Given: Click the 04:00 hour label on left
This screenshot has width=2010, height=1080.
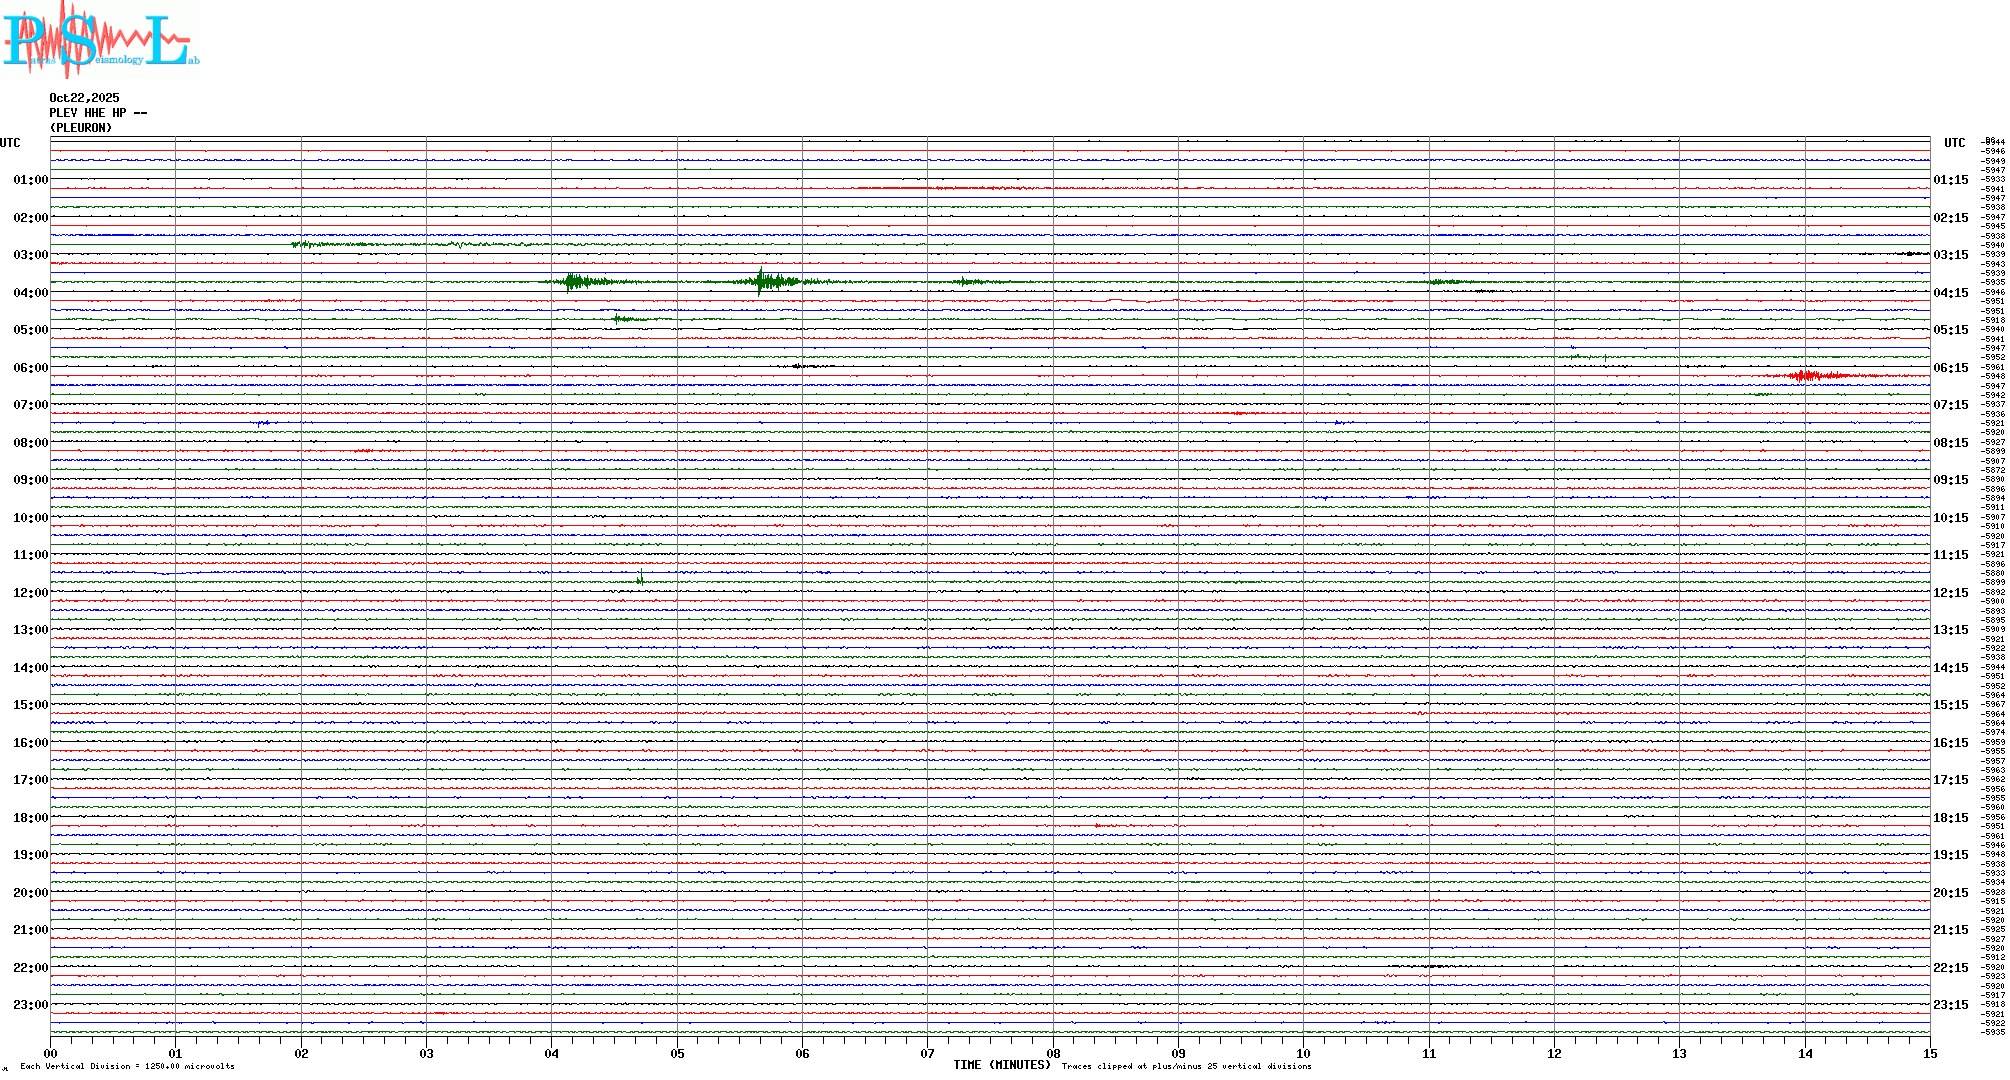Looking at the screenshot, I should coord(30,293).
